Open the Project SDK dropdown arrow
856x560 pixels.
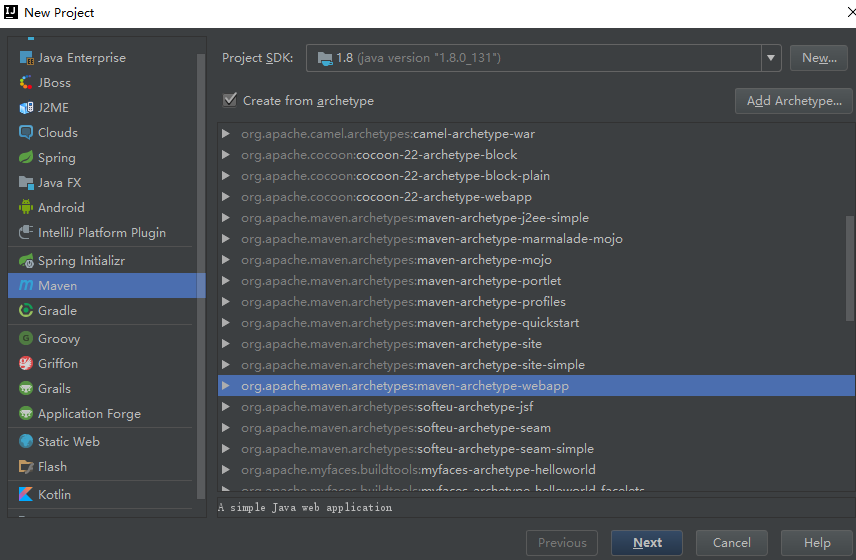click(x=771, y=58)
